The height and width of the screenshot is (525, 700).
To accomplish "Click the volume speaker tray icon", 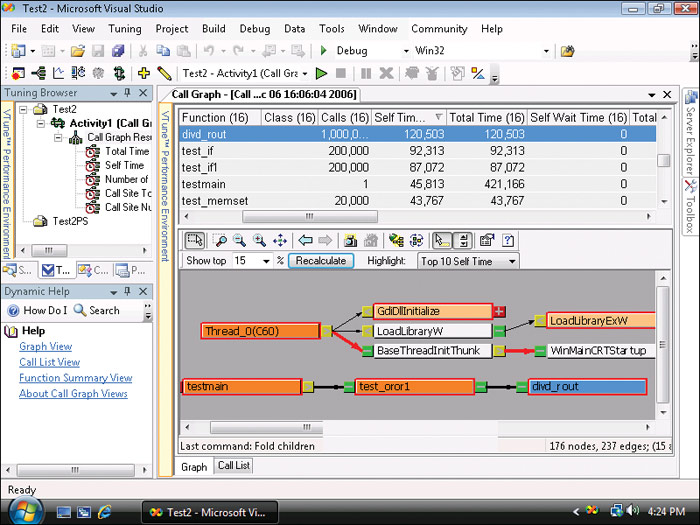I will [x=632, y=510].
